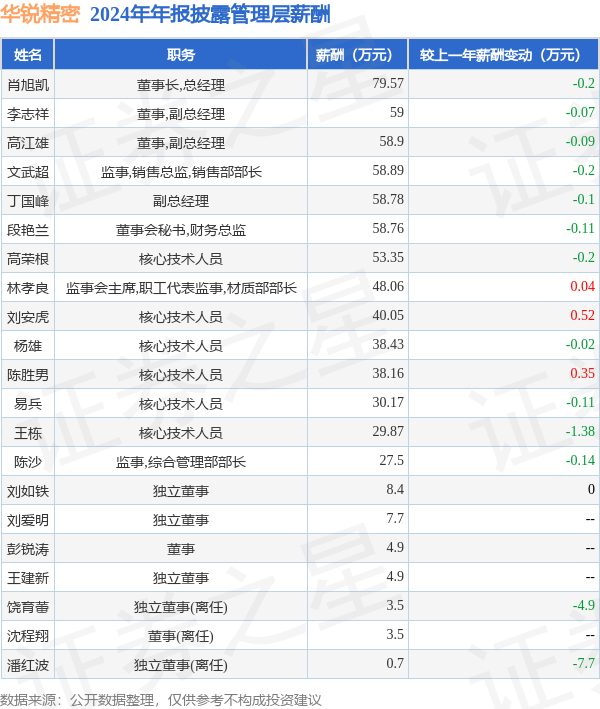Image resolution: width=600 pixels, height=709 pixels.
Task: Click the 职务 column header
Action: click(x=180, y=55)
